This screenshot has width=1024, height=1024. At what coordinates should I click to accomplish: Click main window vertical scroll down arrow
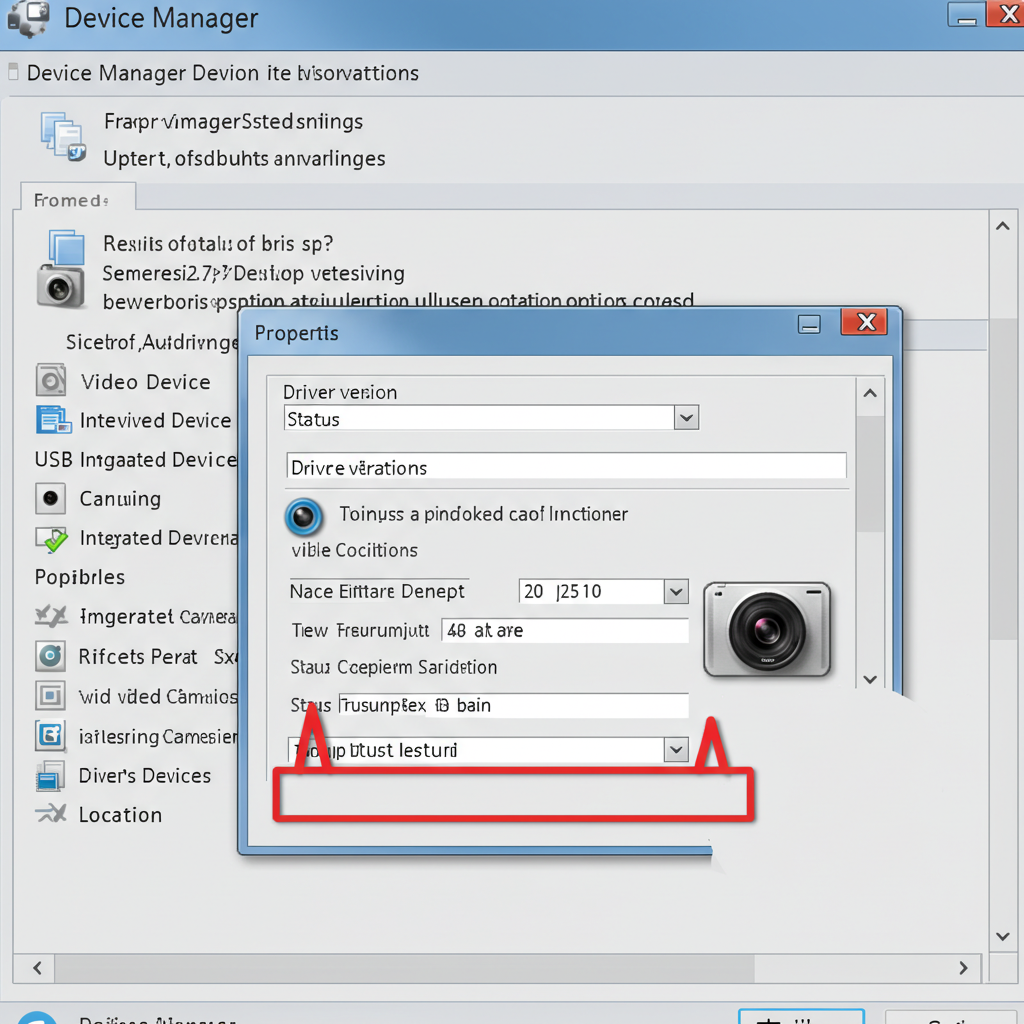pos(1003,936)
